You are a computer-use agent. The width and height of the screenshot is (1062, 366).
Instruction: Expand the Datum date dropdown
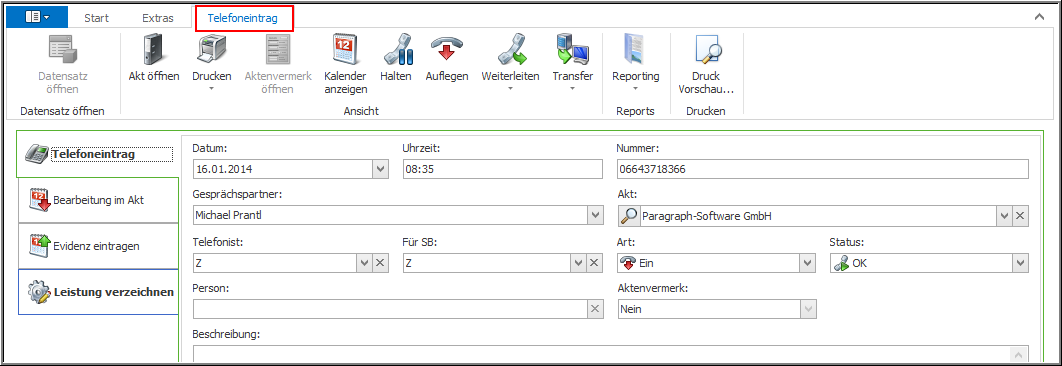coord(381,169)
